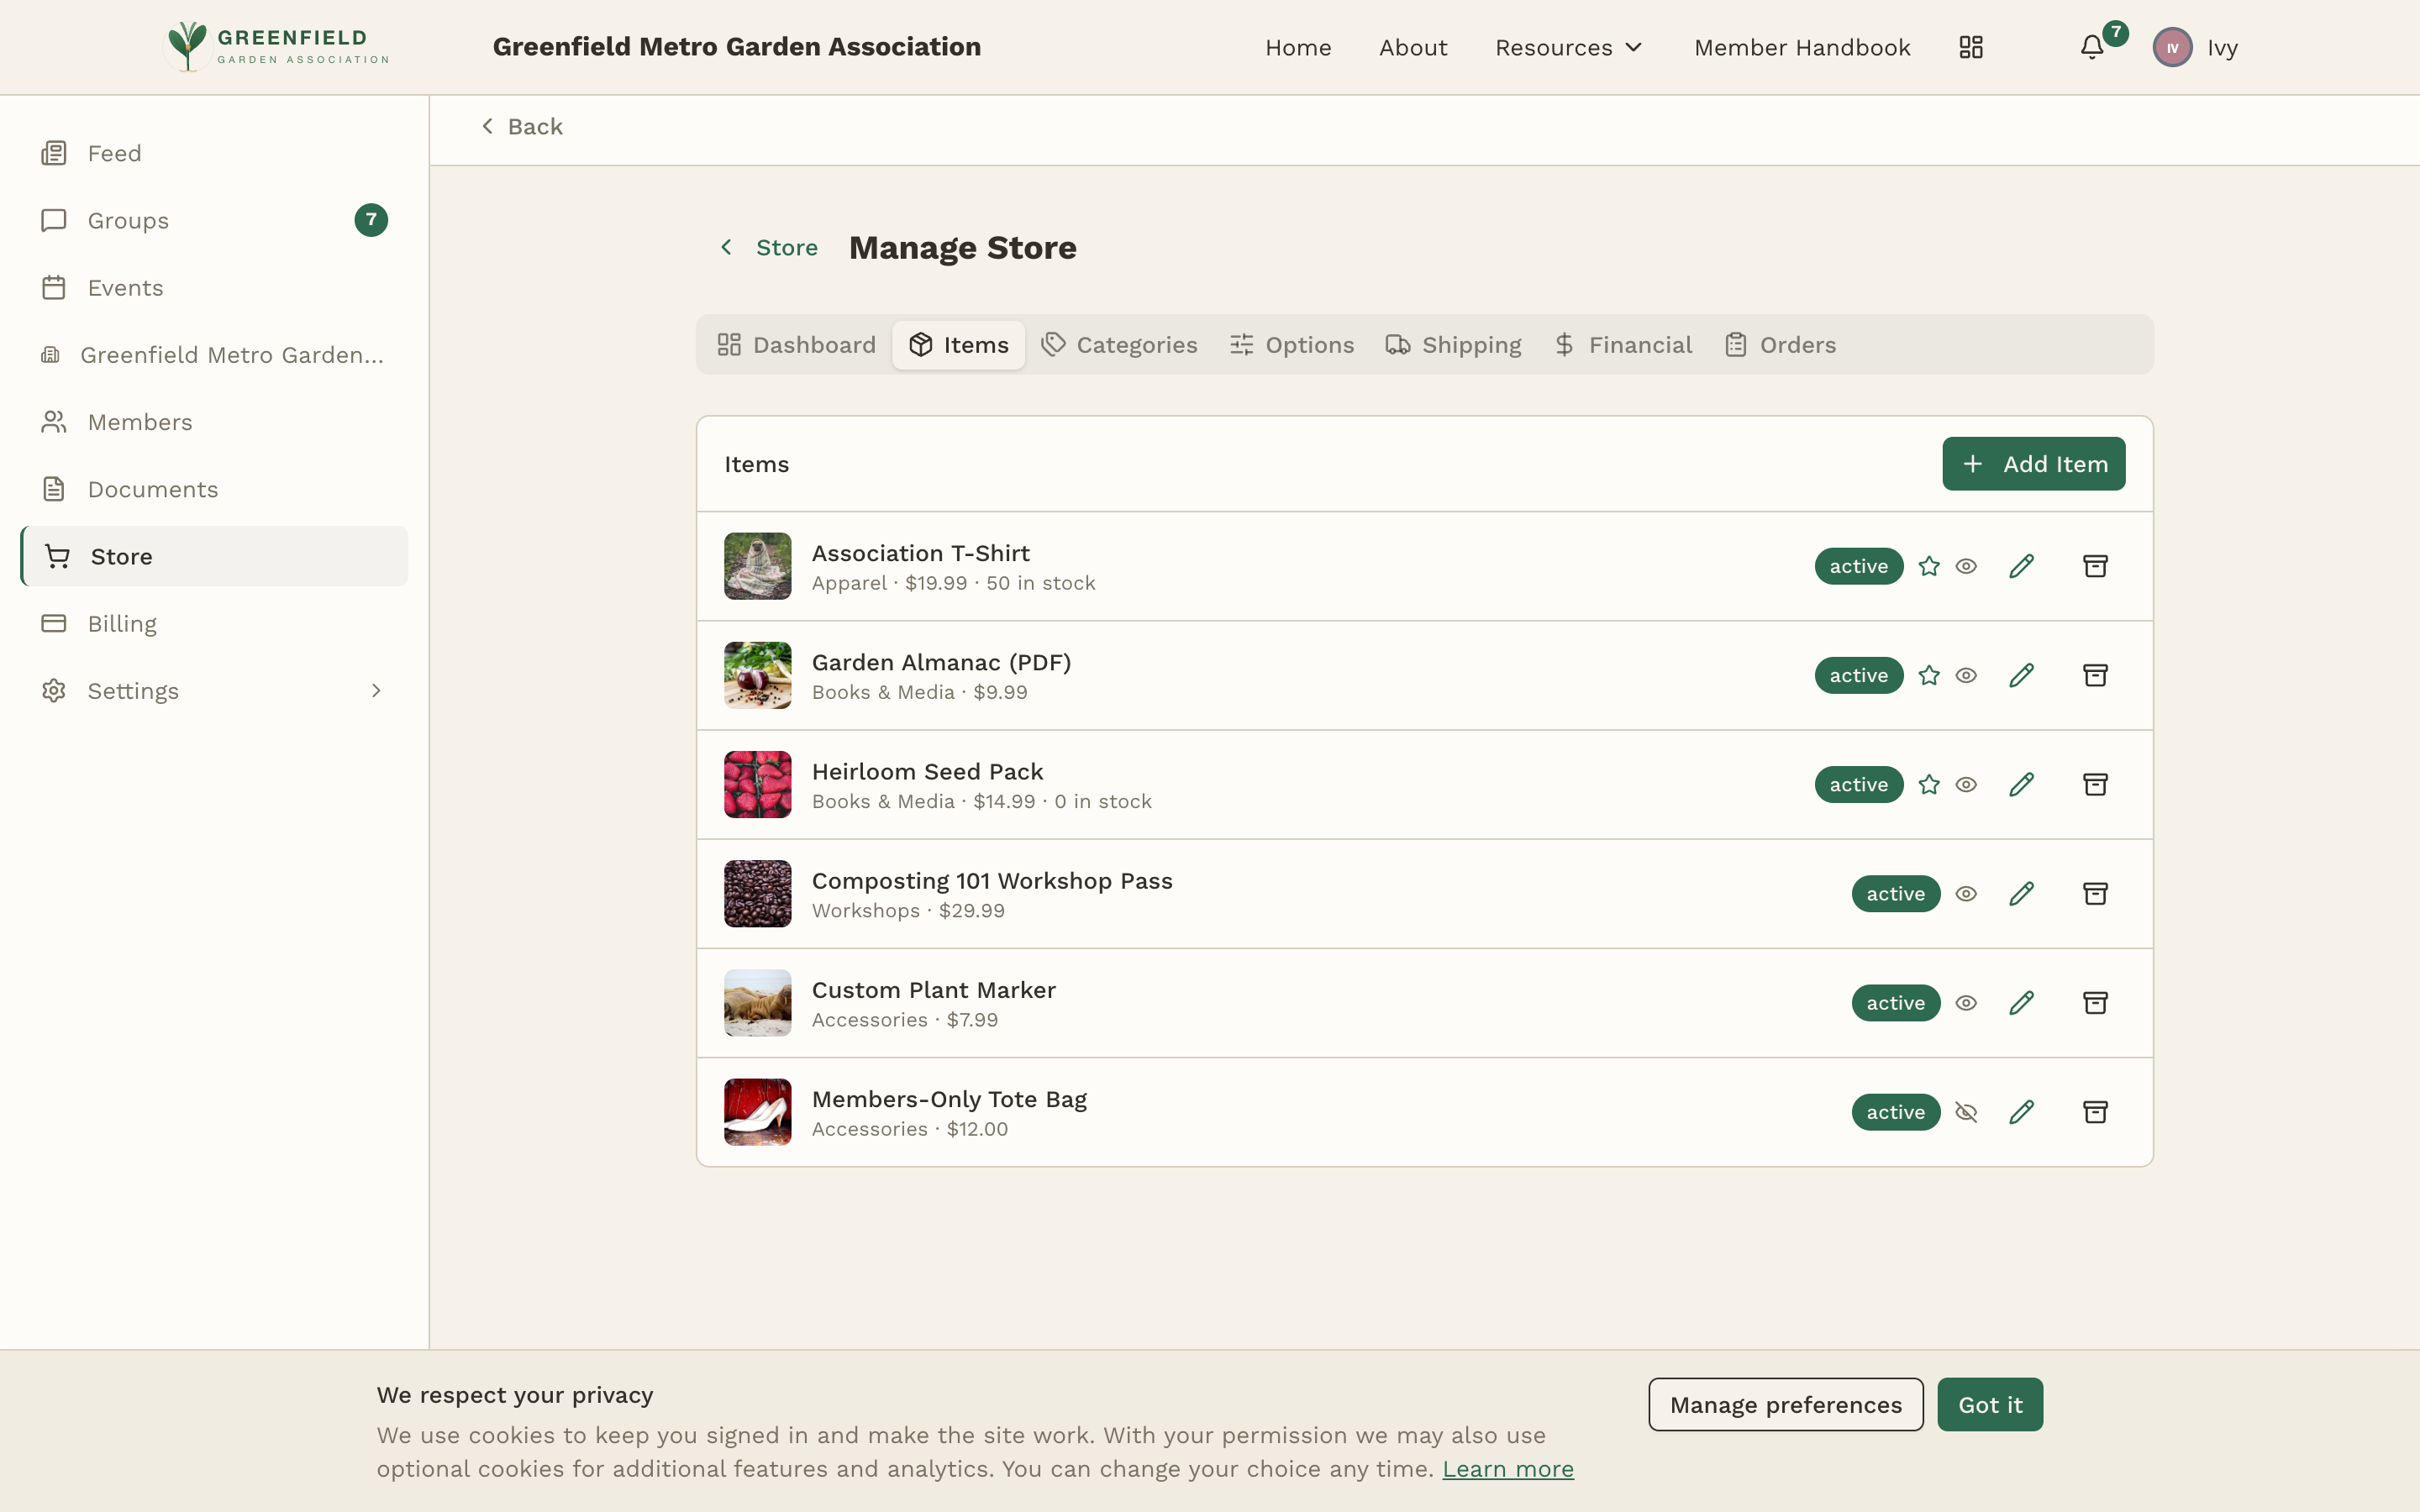Image resolution: width=2420 pixels, height=1512 pixels.
Task: Archive the Custom Plant Marker item
Action: (2095, 1002)
